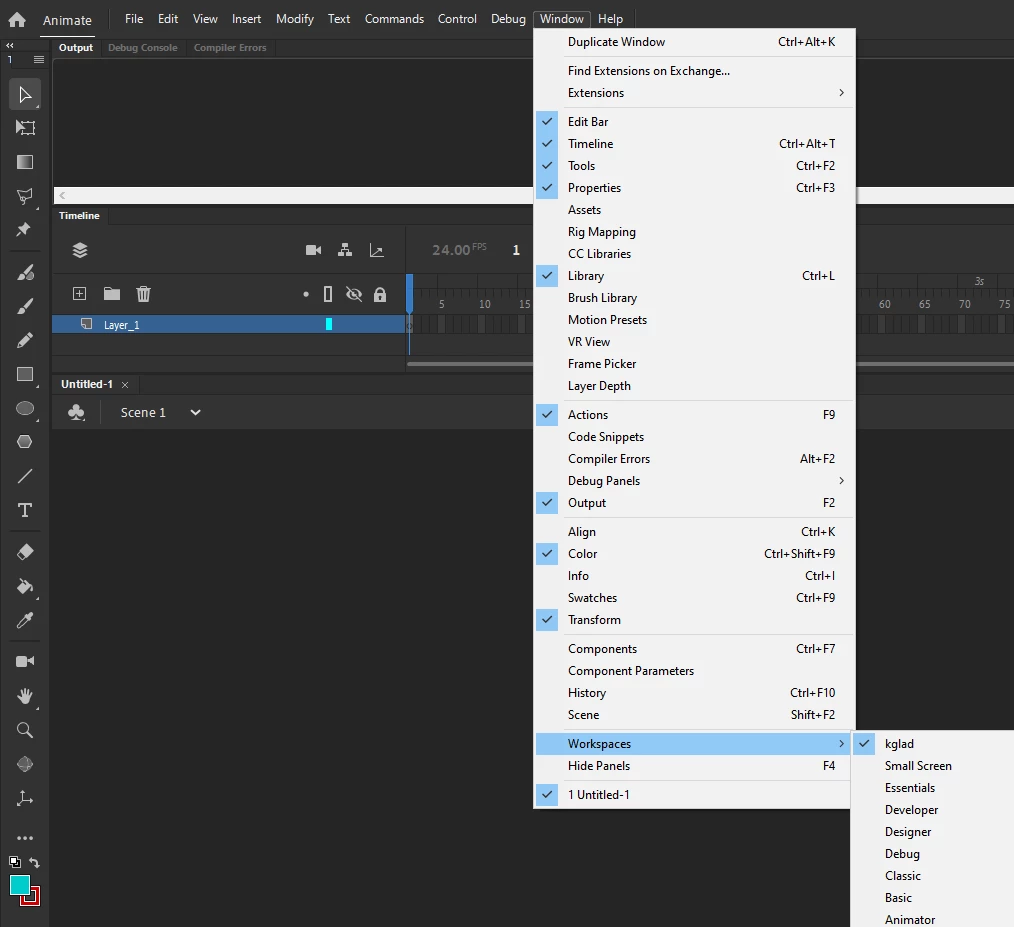
Task: Toggle Layer Depth panel graph icon
Action: click(x=376, y=250)
